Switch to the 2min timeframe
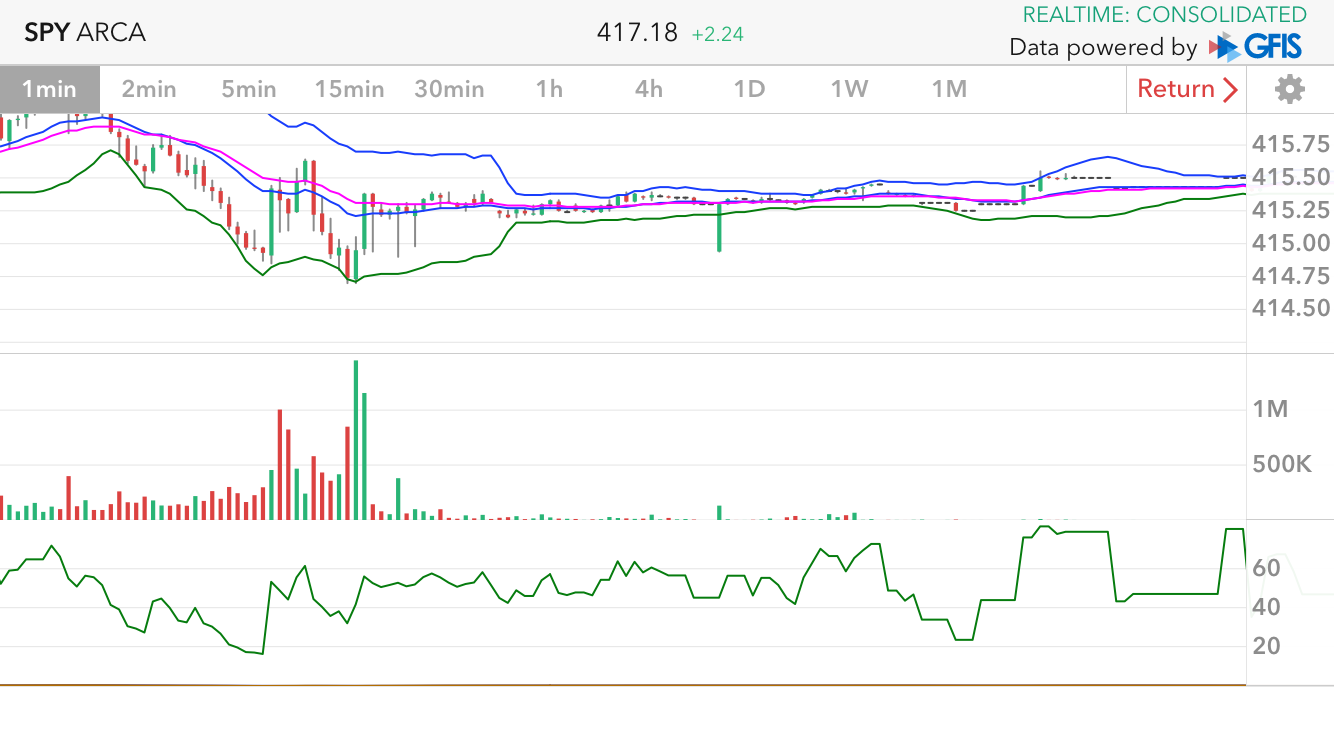Image resolution: width=1334 pixels, height=750 pixels. pyautogui.click(x=149, y=89)
